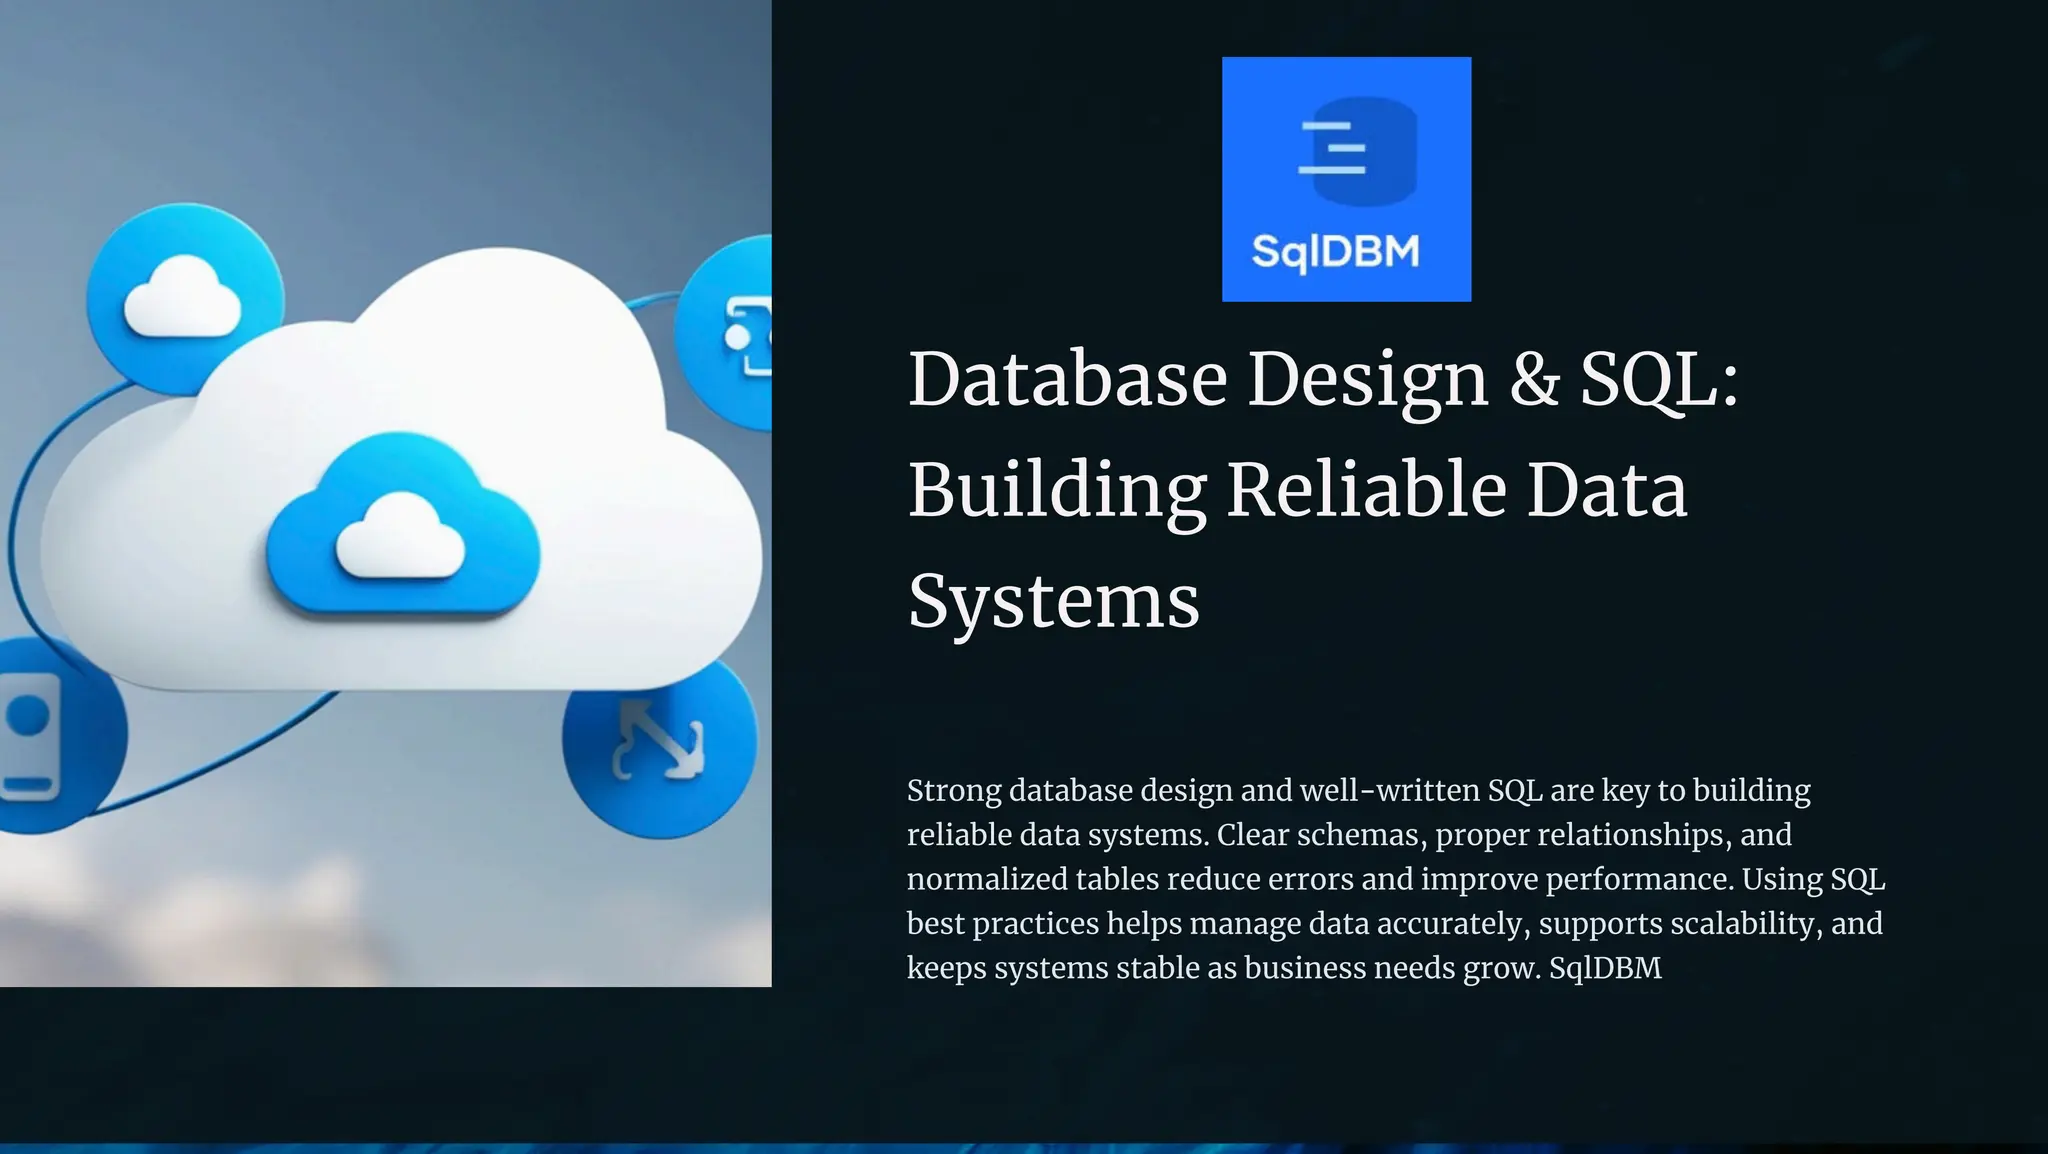Click the 'SqlDBM' wordmark inside the logo
The height and width of the screenshot is (1154, 2048).
[x=1335, y=251]
